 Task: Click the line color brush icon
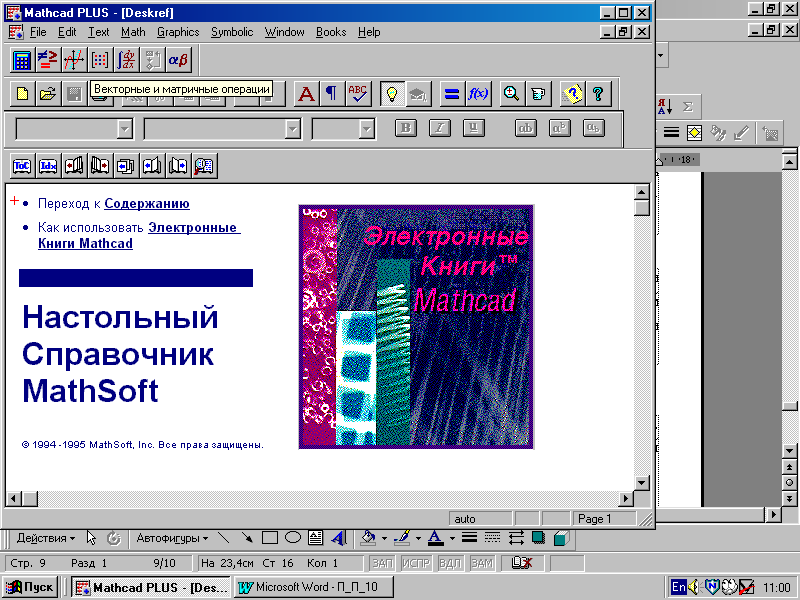coord(403,538)
